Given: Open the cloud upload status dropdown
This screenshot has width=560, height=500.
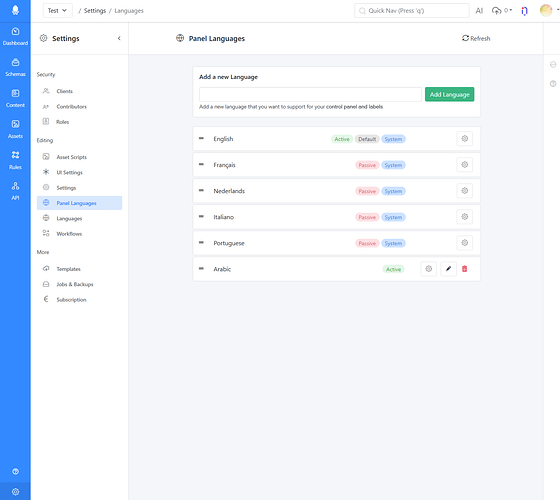Looking at the screenshot, I should click(x=501, y=10).
